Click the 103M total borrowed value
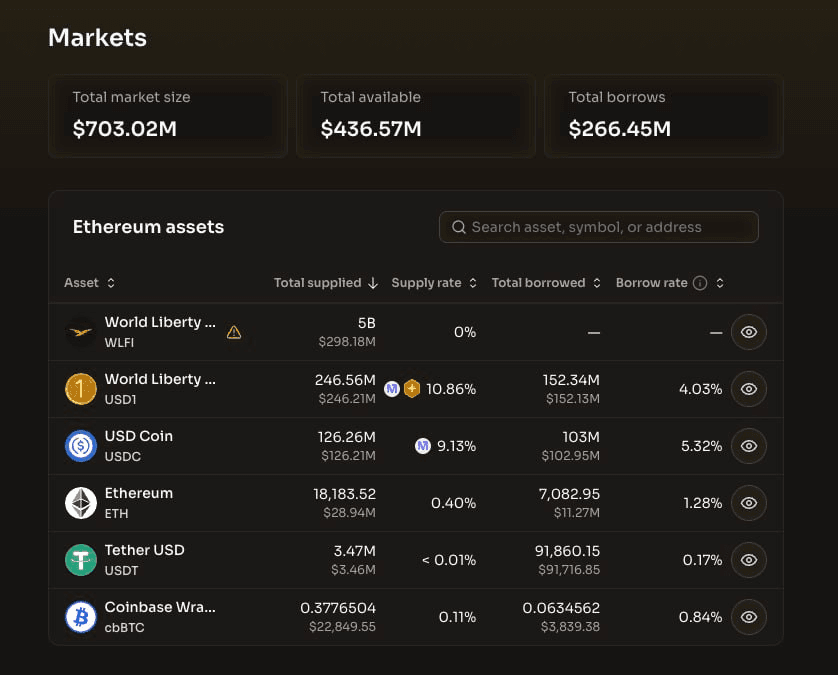This screenshot has height=675, width=838. (x=581, y=437)
